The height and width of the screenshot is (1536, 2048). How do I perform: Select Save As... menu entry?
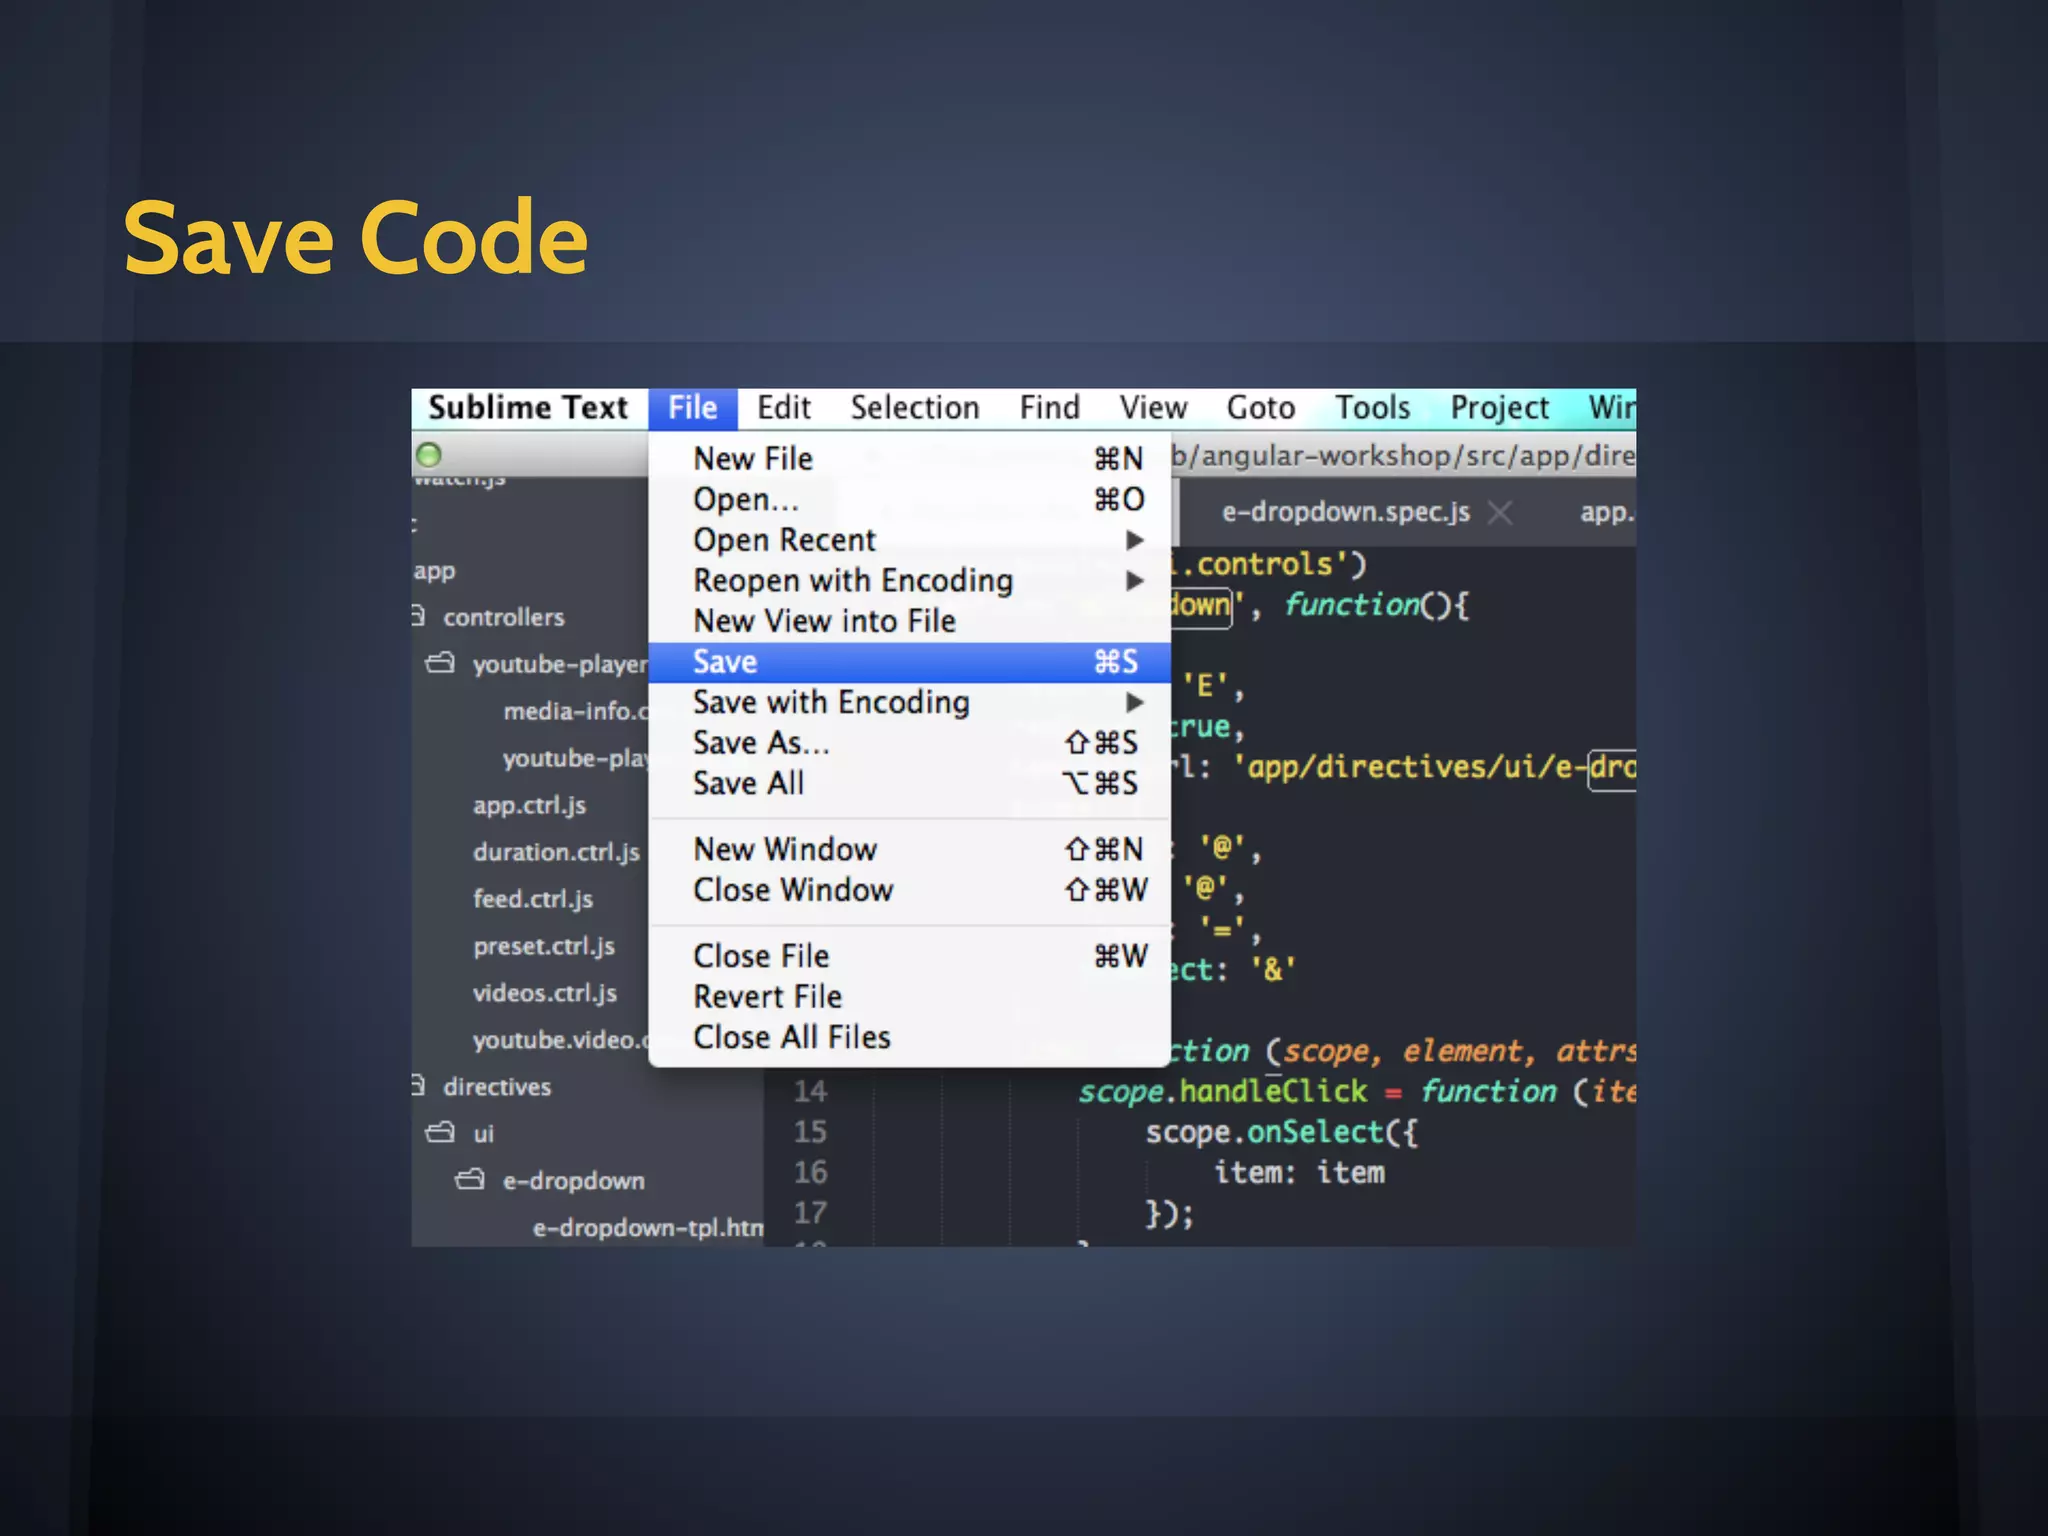761,743
